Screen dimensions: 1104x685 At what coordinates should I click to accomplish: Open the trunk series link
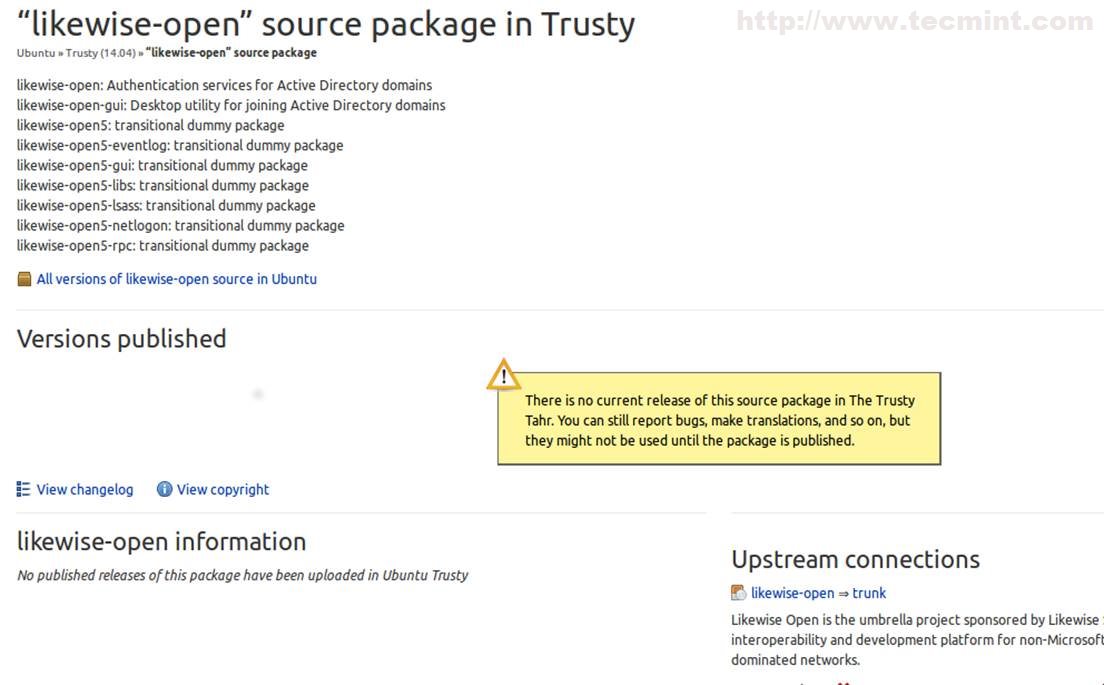pyautogui.click(x=869, y=593)
